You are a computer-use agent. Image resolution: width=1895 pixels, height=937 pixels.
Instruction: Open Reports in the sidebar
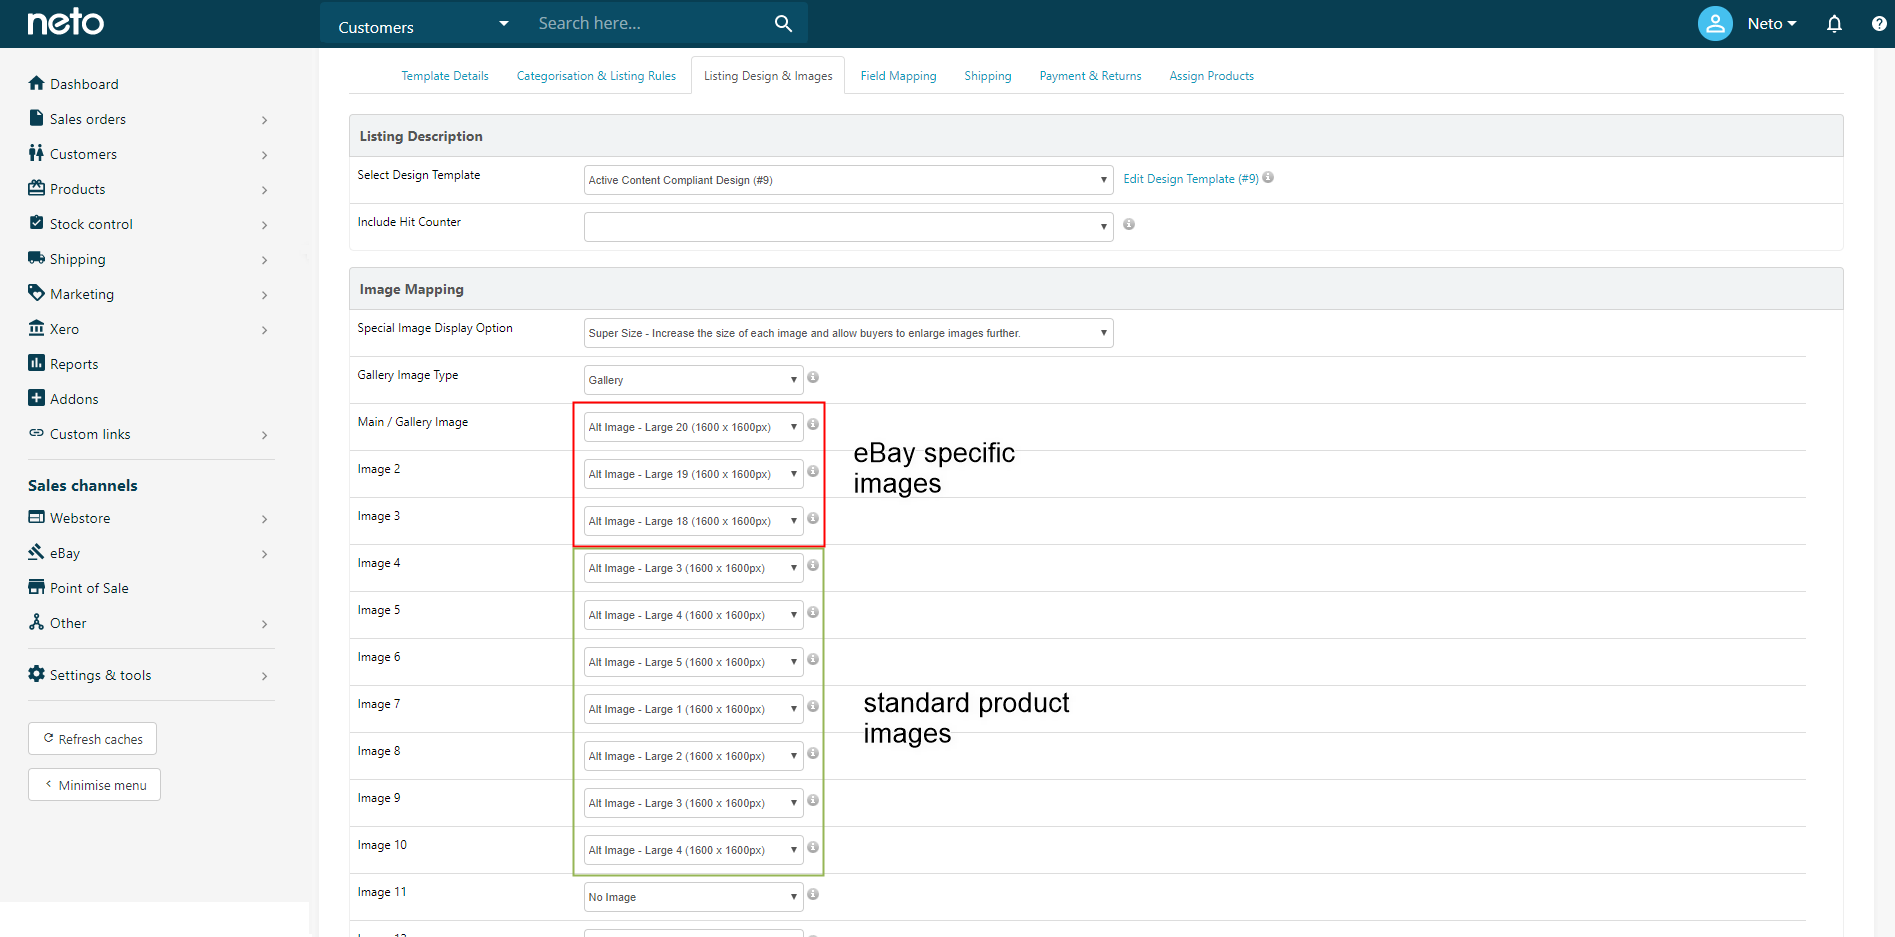click(x=74, y=364)
